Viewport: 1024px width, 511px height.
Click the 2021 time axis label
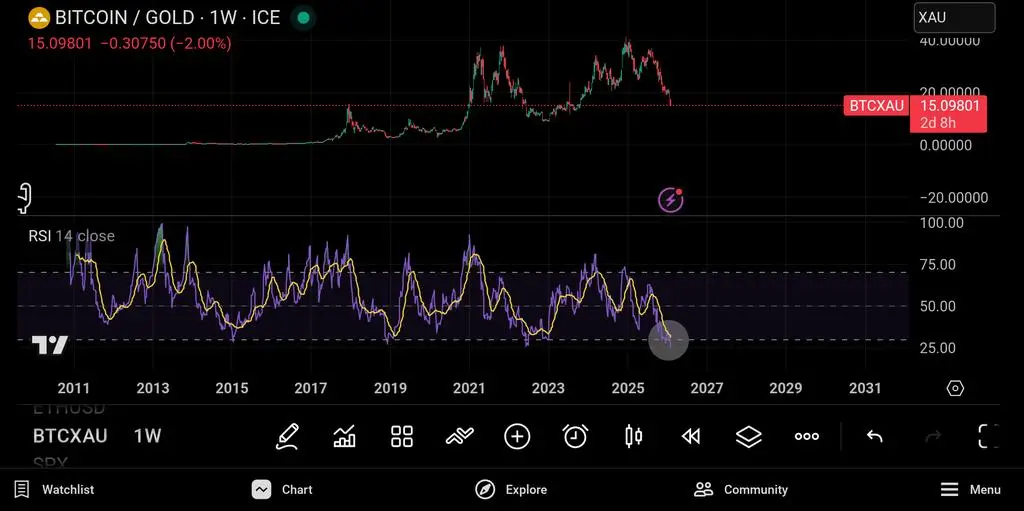coord(469,388)
